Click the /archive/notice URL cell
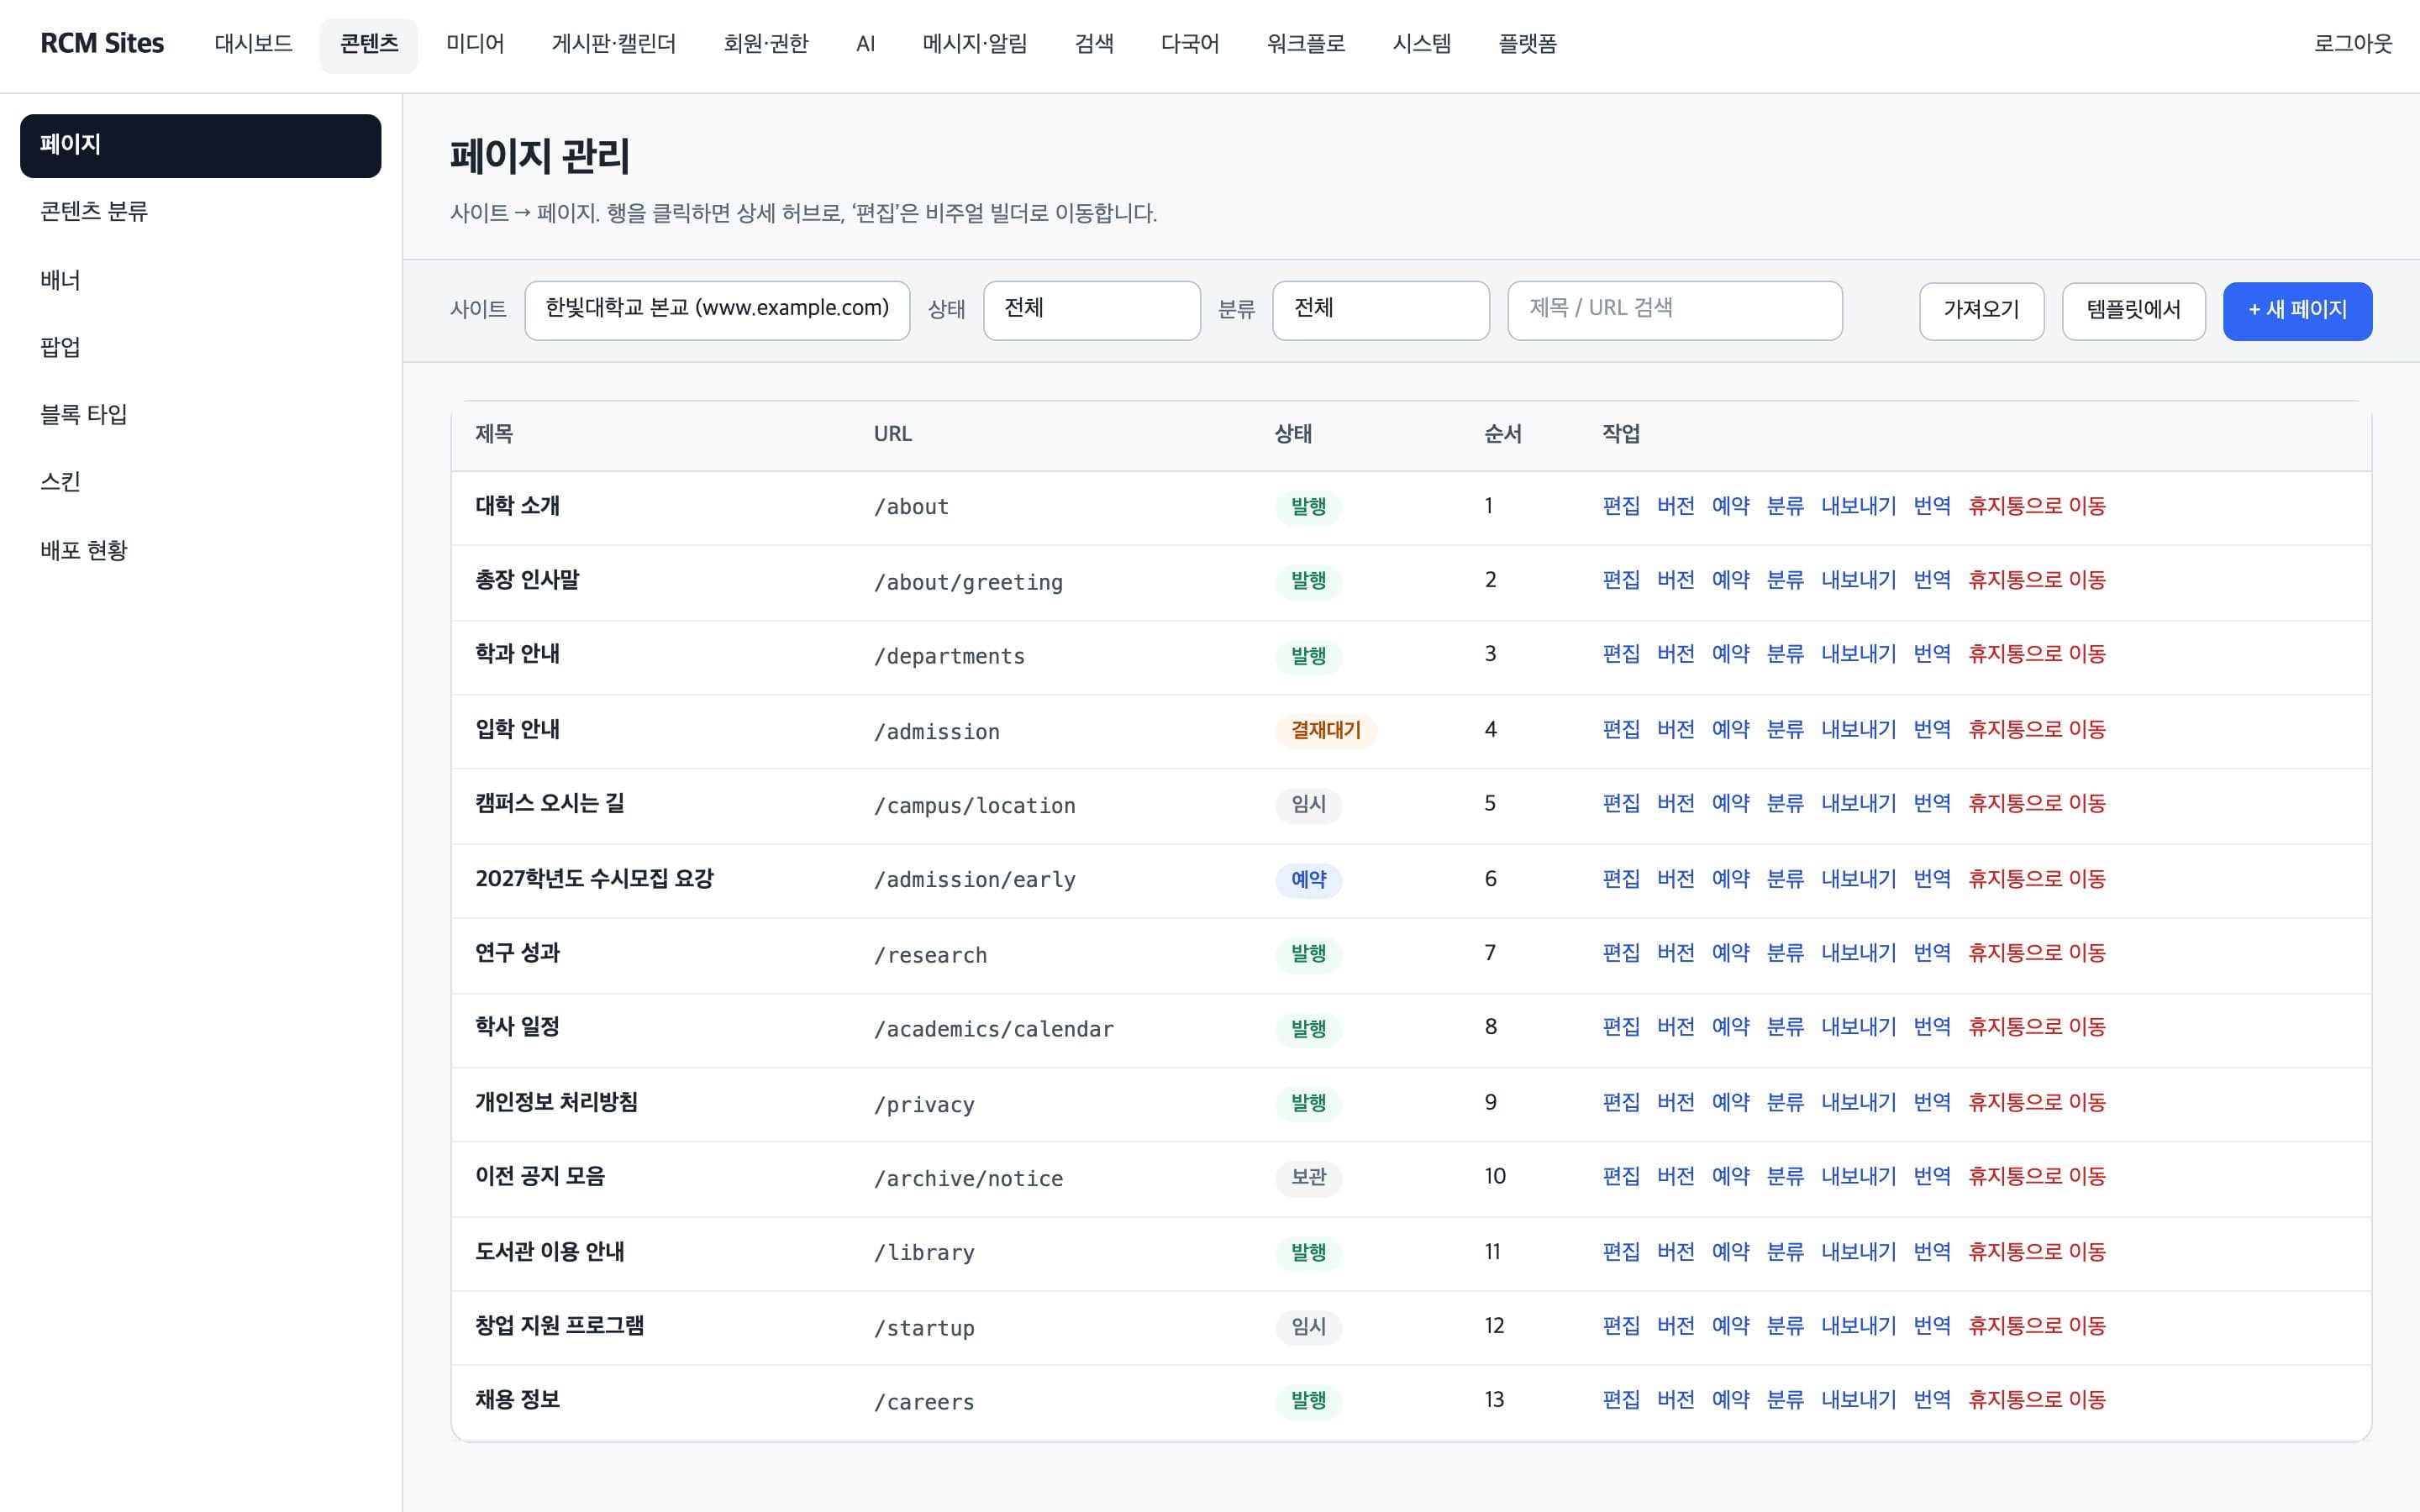This screenshot has height=1512, width=2420. 968,1179
